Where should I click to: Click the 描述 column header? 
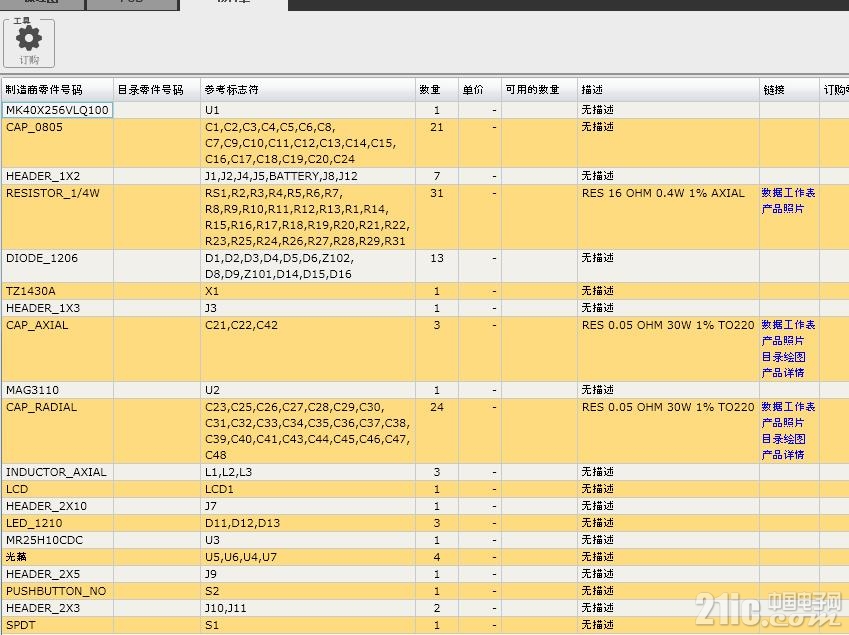tap(668, 90)
